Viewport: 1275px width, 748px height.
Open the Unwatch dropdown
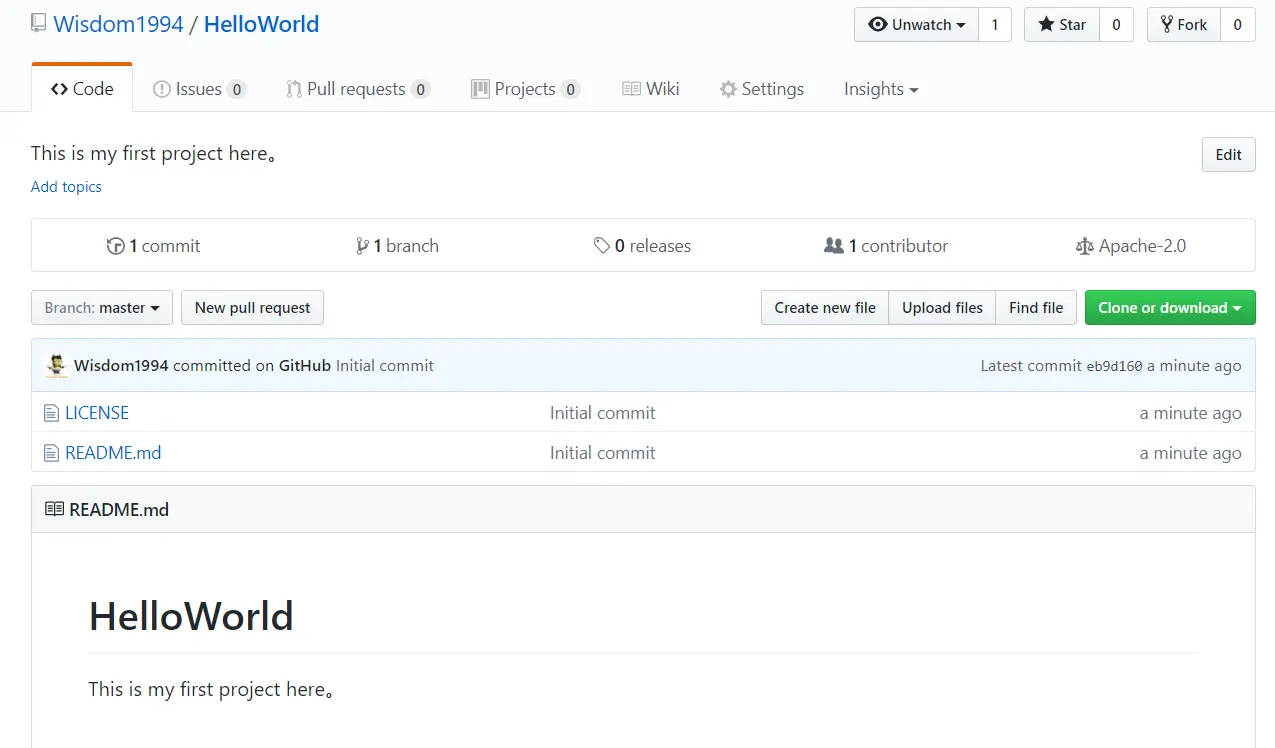[x=916, y=25]
